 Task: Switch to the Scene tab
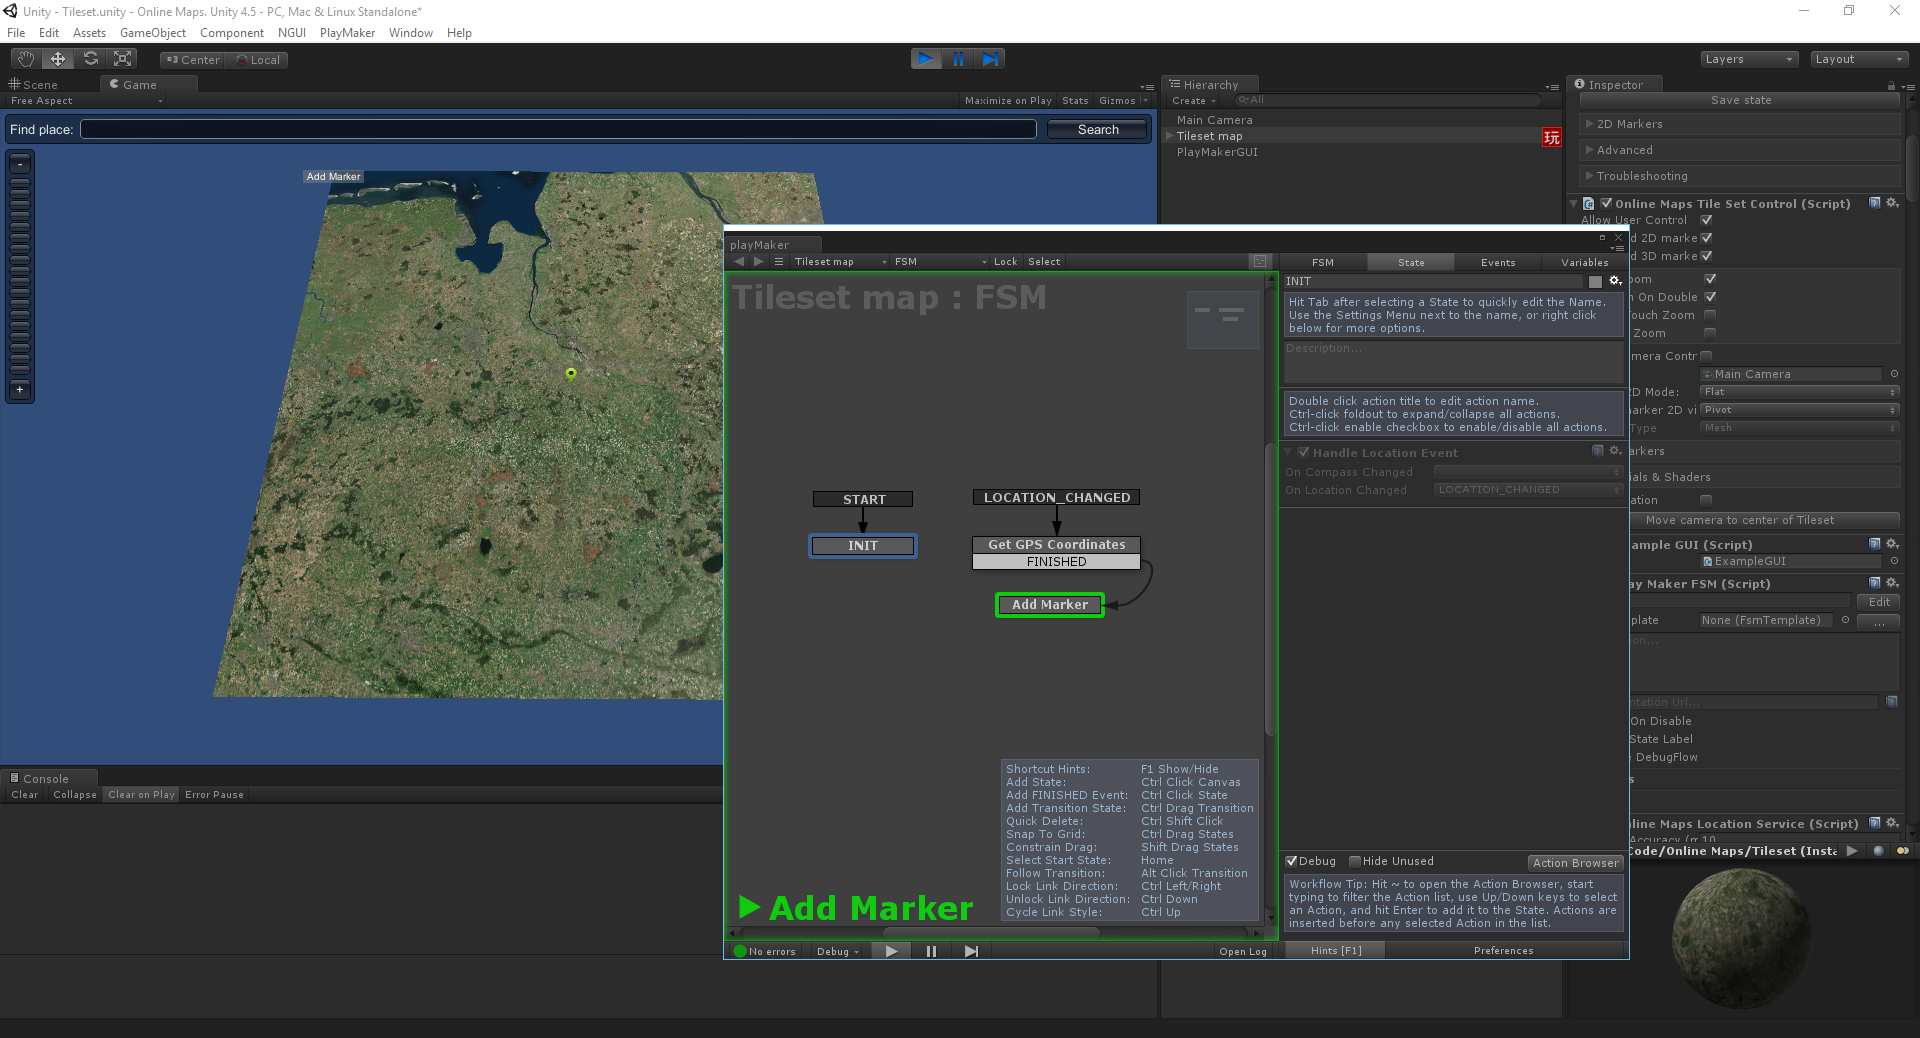pos(34,85)
